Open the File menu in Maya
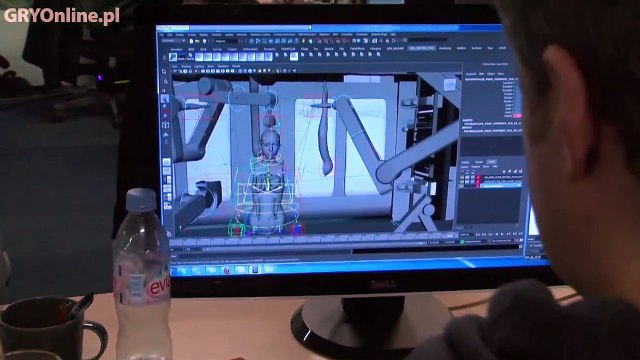 [x=161, y=35]
